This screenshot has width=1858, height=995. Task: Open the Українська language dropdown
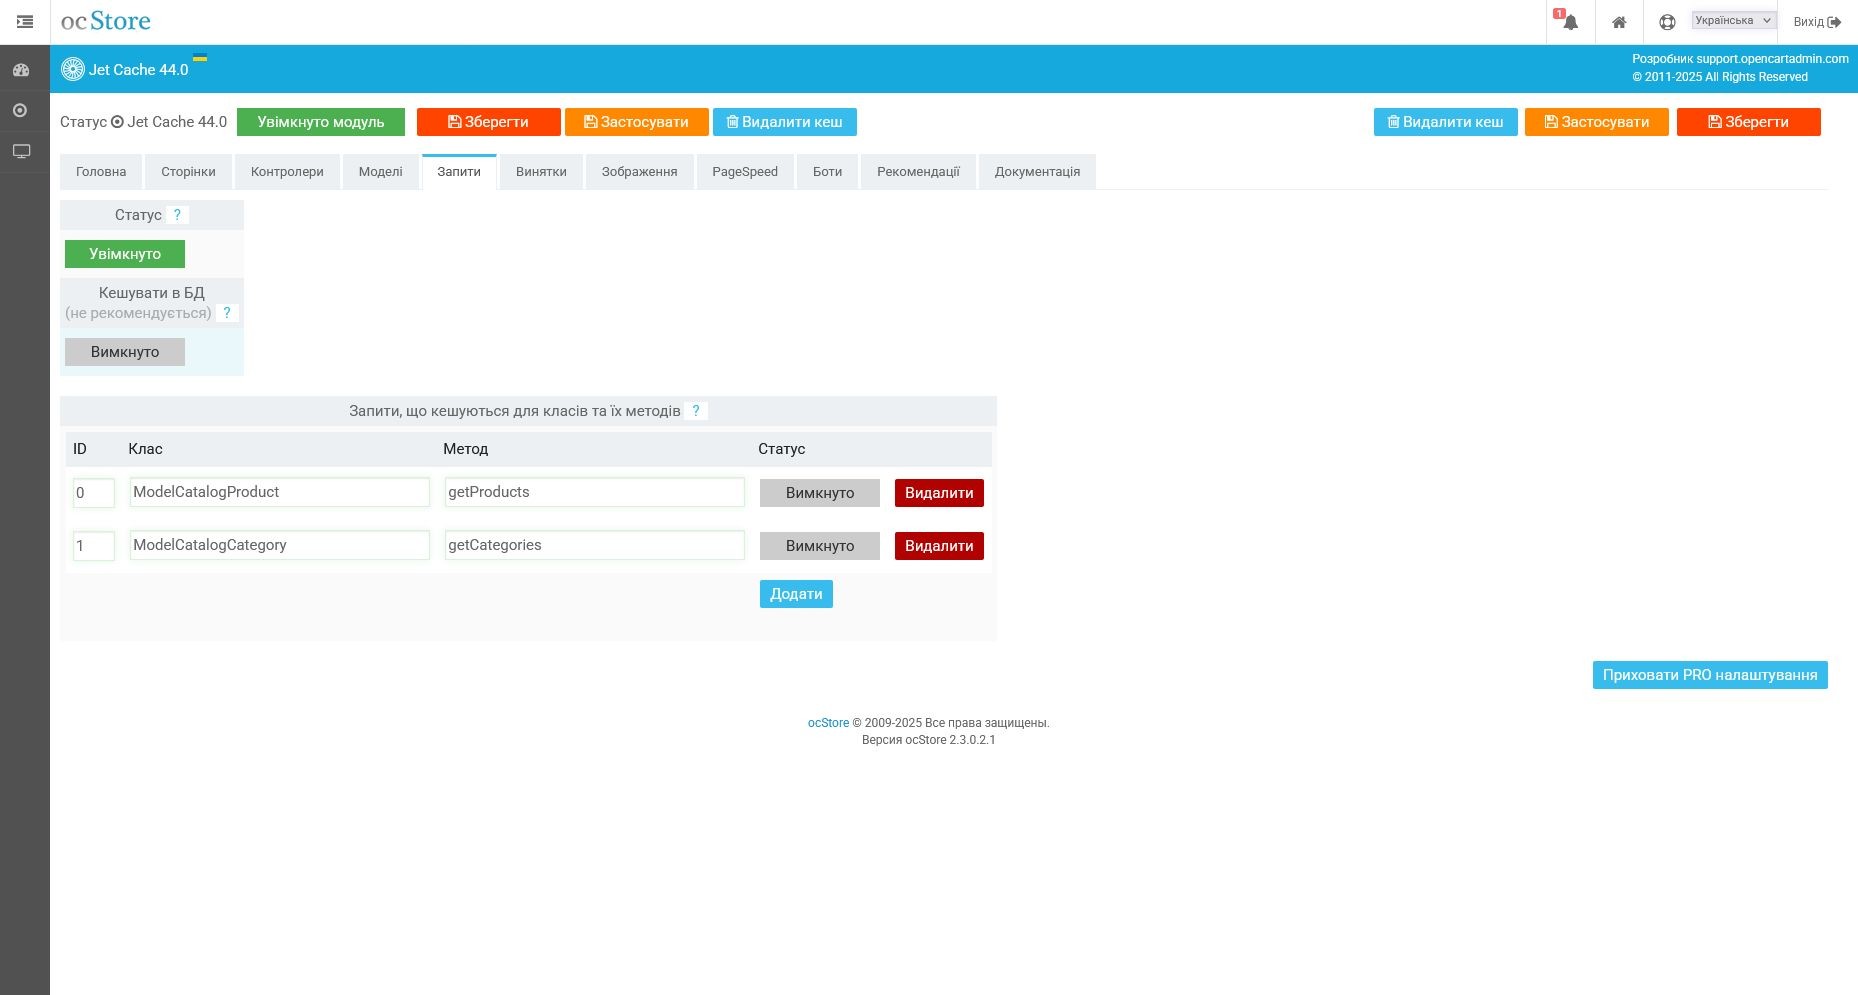pyautogui.click(x=1733, y=20)
